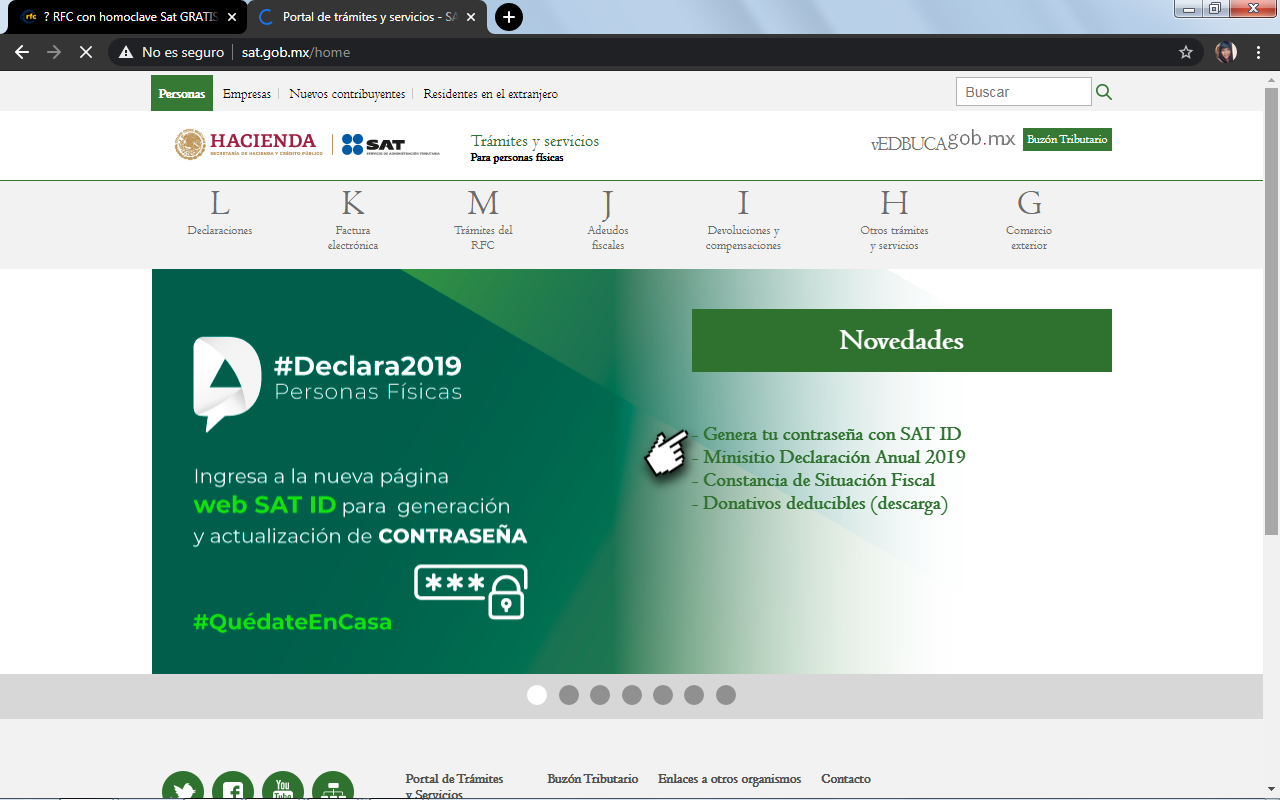
Task: Stop loading the page
Action: pos(86,52)
